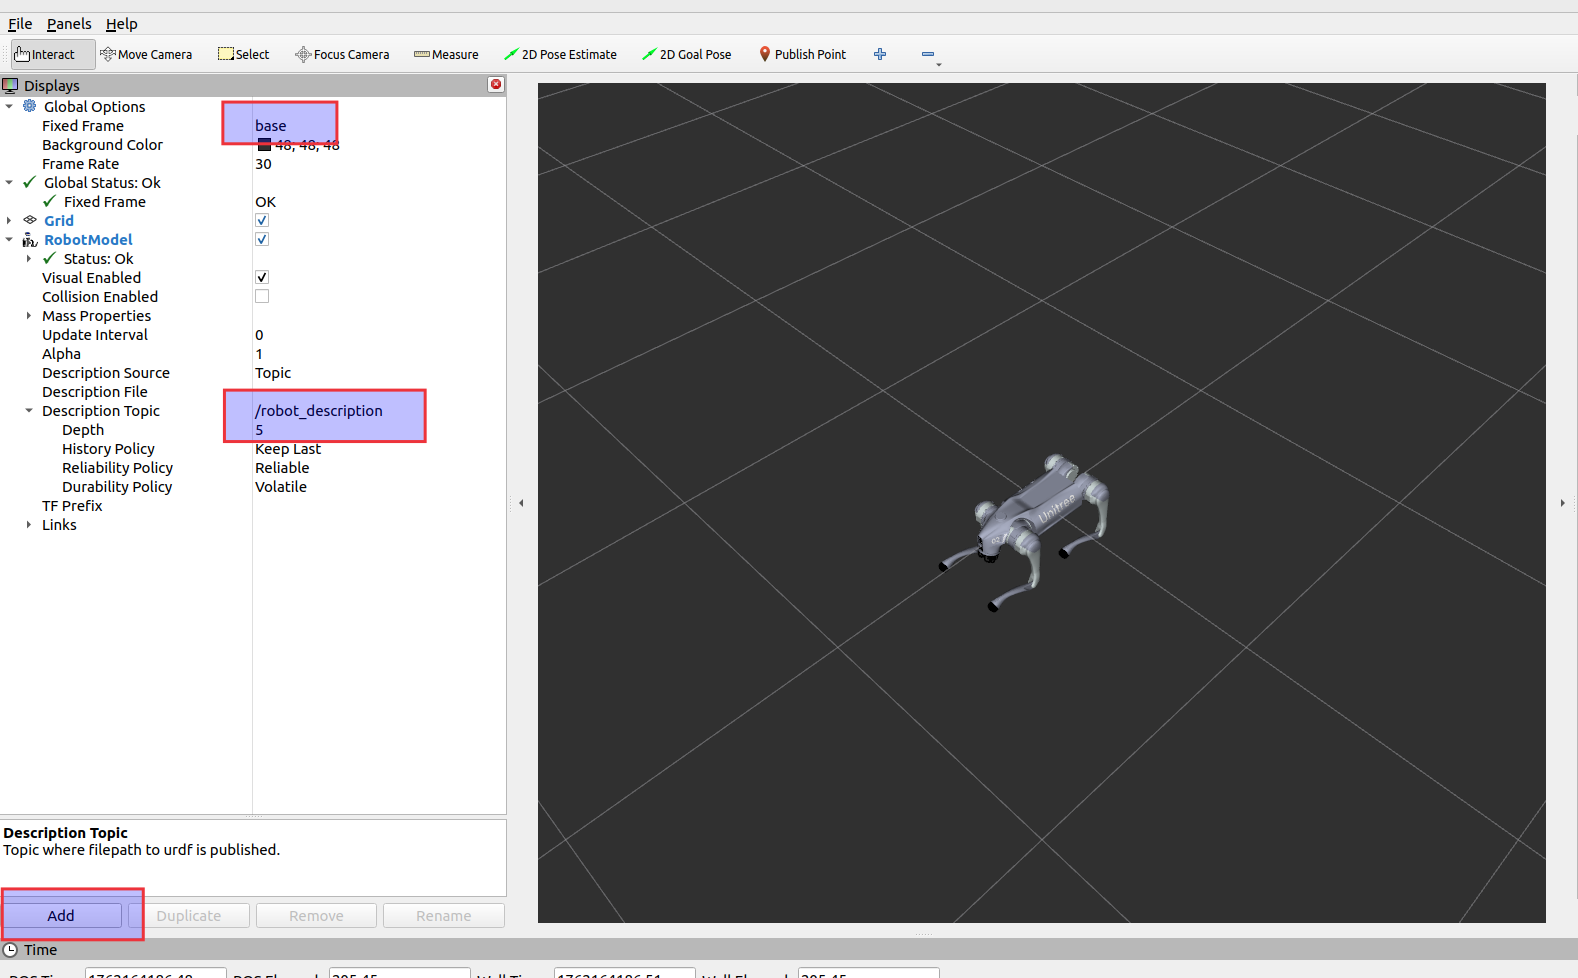Collapse the Description Topic node

[29, 410]
